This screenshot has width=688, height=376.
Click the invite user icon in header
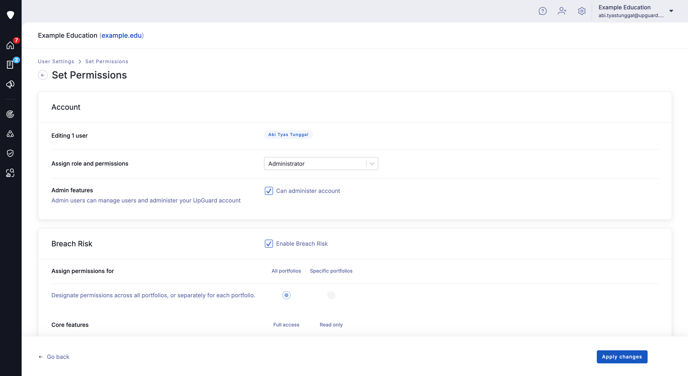562,11
